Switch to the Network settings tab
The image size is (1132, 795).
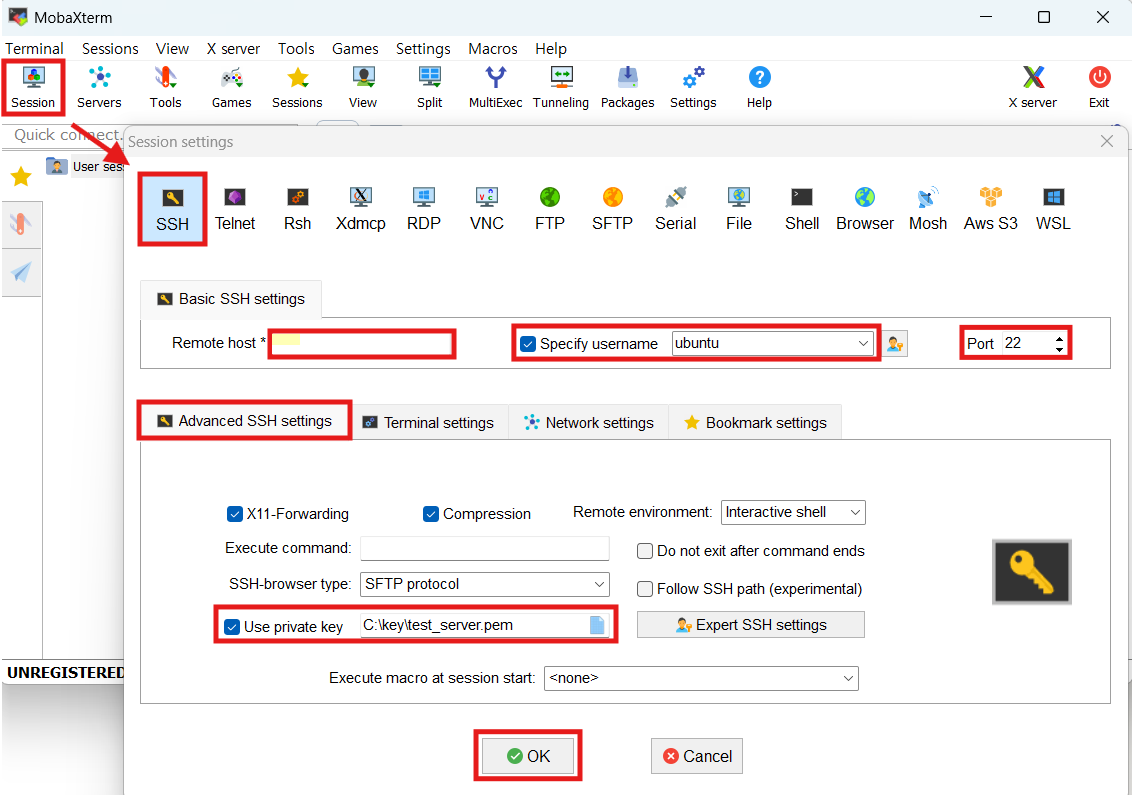pos(589,422)
